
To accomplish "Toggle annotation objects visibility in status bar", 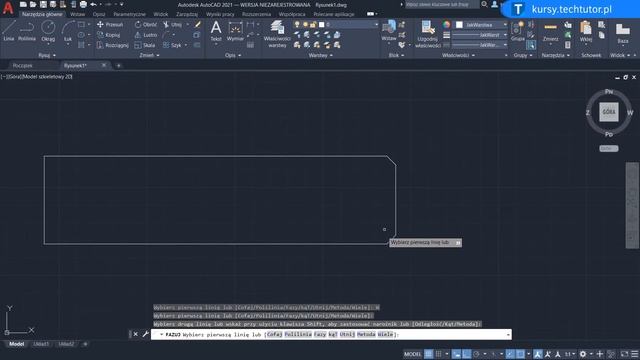I will (x=538, y=354).
